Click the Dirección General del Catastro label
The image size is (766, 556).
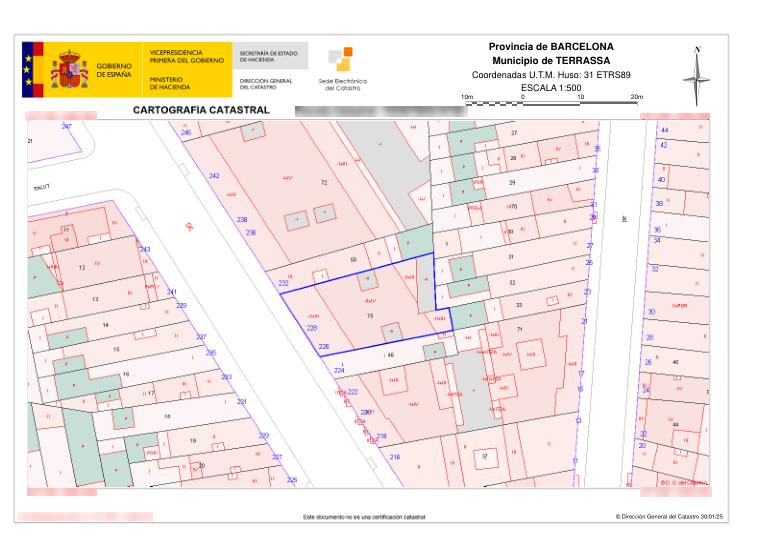click(266, 83)
